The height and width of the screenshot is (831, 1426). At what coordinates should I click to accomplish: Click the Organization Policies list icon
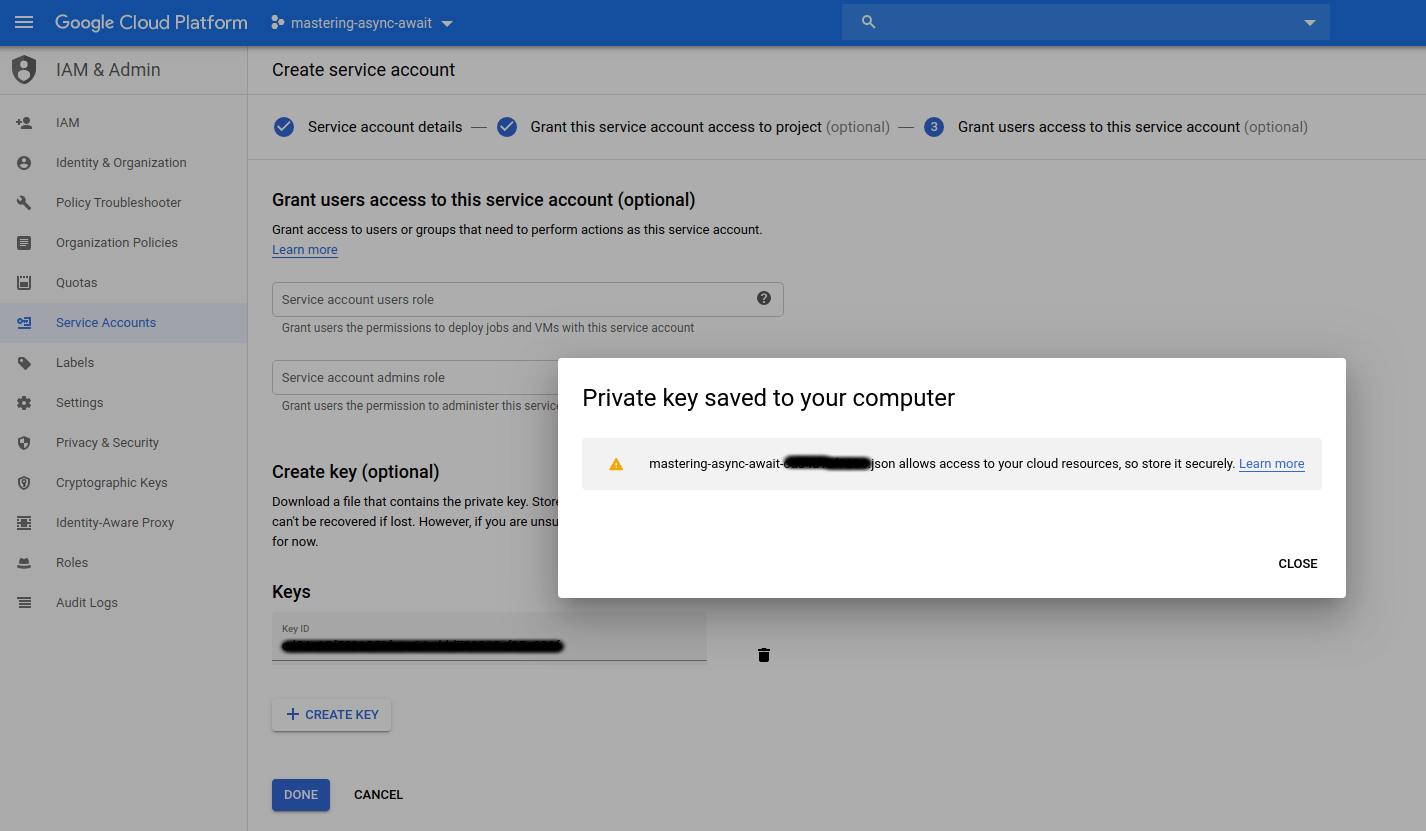[24, 243]
